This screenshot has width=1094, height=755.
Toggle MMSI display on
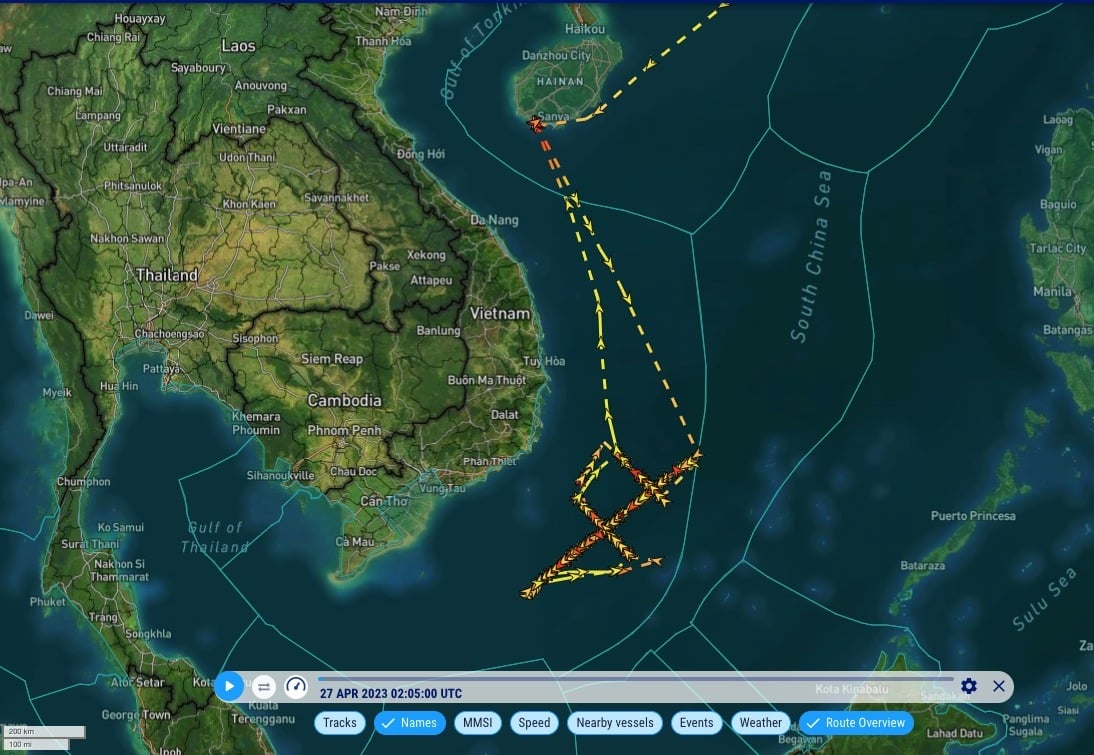pyautogui.click(x=478, y=723)
